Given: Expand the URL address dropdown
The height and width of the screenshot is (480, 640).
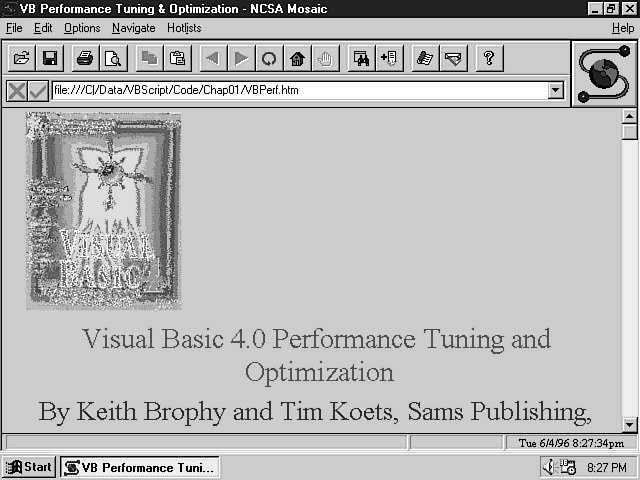Looking at the screenshot, I should (556, 91).
